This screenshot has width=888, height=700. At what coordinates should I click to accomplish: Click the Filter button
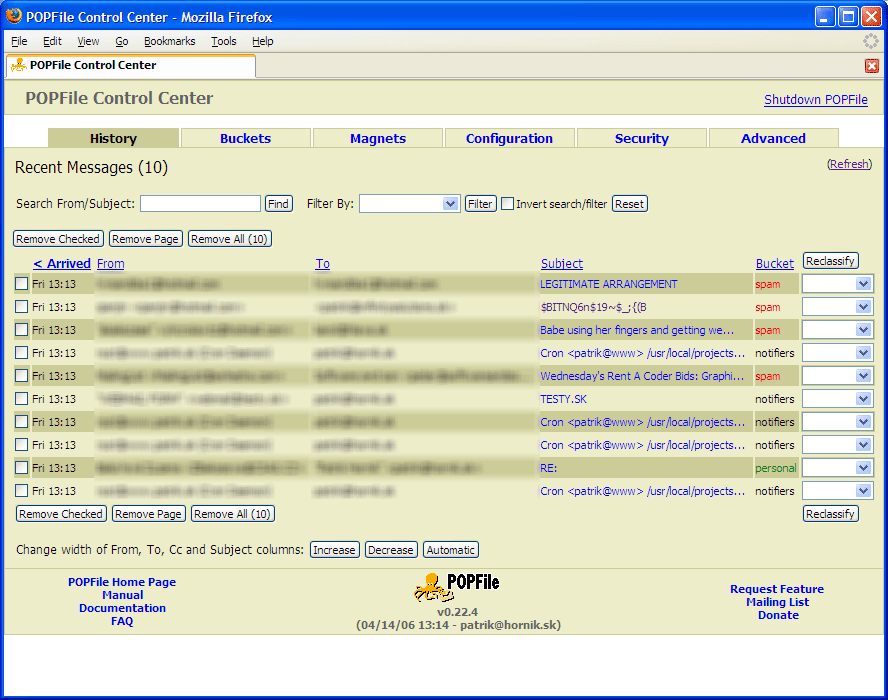coord(480,204)
